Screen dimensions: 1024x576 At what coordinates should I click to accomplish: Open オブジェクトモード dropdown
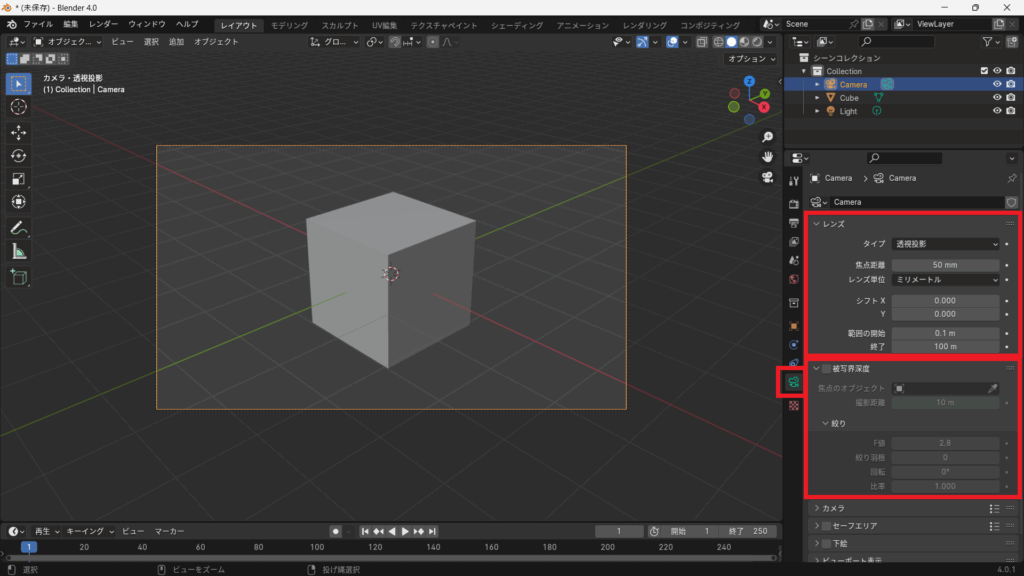[x=68, y=42]
